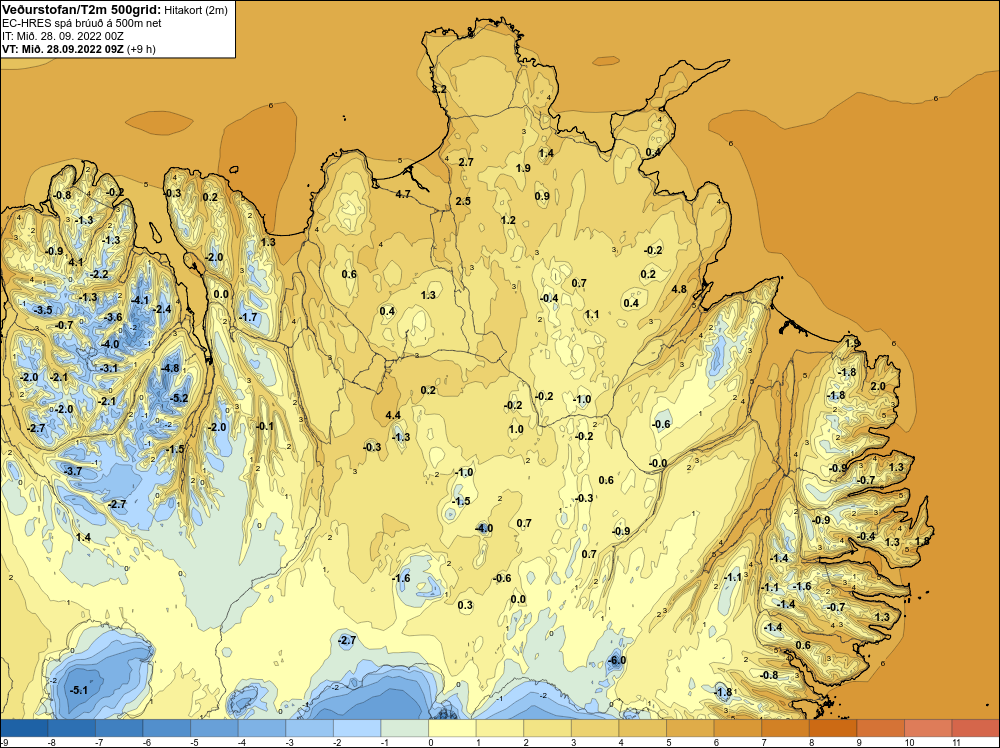Select the 'IT: Mið. 28. 09. 2022 00Z' line

pyautogui.click(x=62, y=36)
